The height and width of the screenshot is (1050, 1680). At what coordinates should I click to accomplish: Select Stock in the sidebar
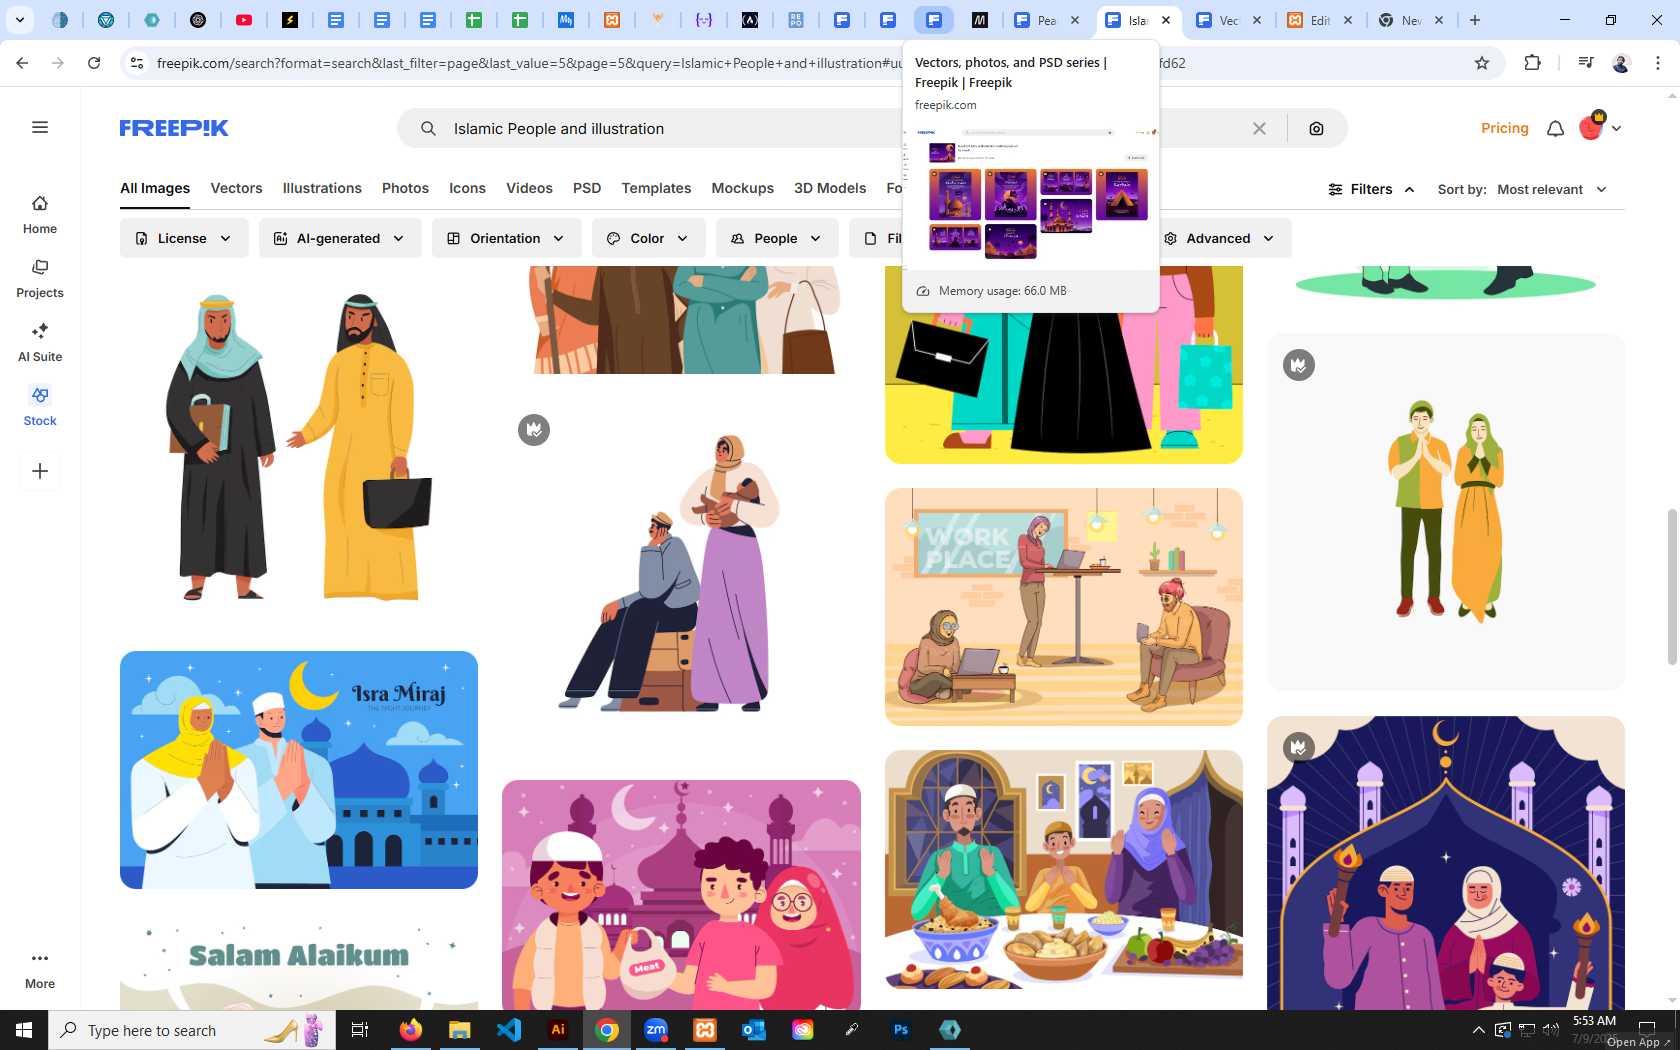click(40, 407)
